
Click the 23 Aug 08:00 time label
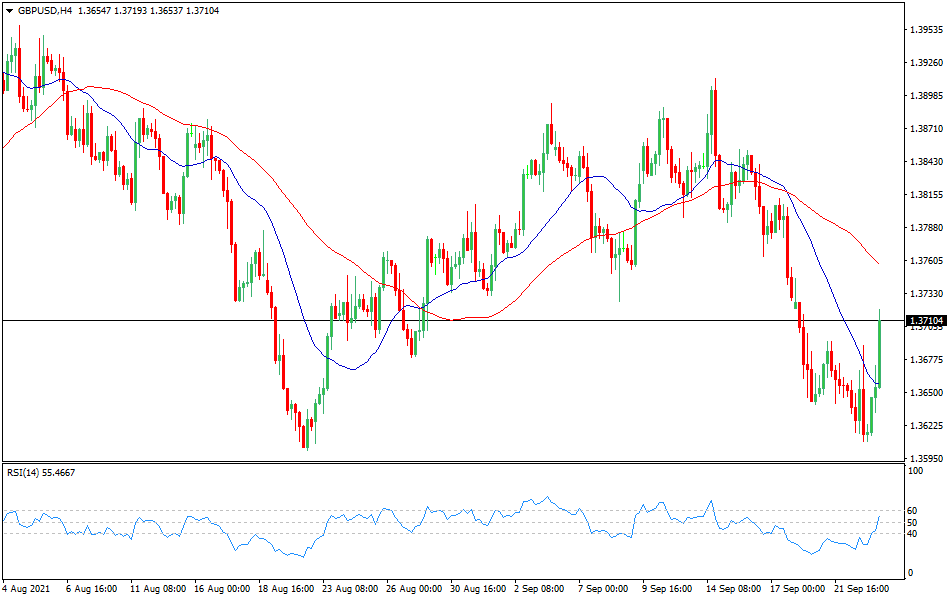[x=348, y=589]
